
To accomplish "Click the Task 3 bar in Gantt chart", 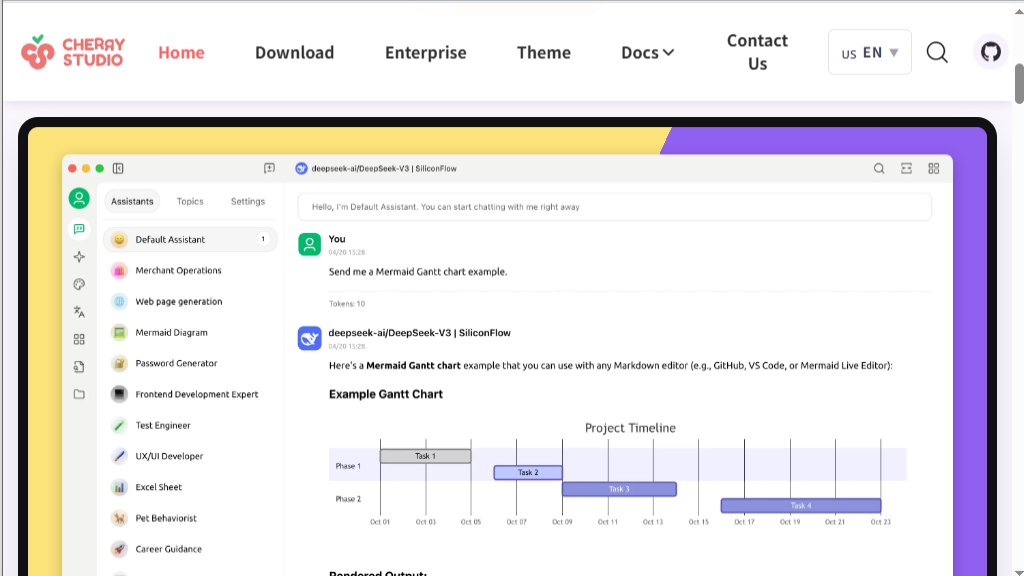I will [x=619, y=489].
